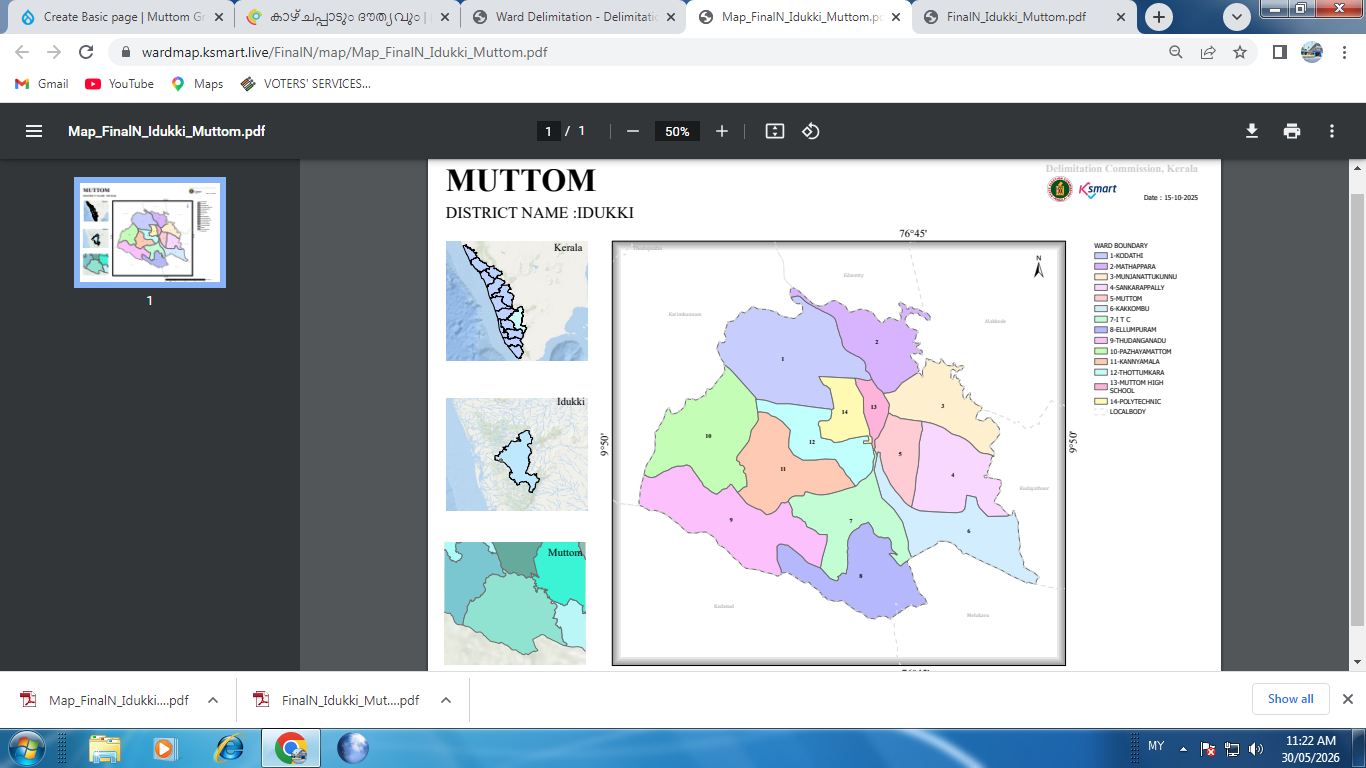The height and width of the screenshot is (768, 1366).
Task: Share this page from the address bar
Action: coord(1208,52)
